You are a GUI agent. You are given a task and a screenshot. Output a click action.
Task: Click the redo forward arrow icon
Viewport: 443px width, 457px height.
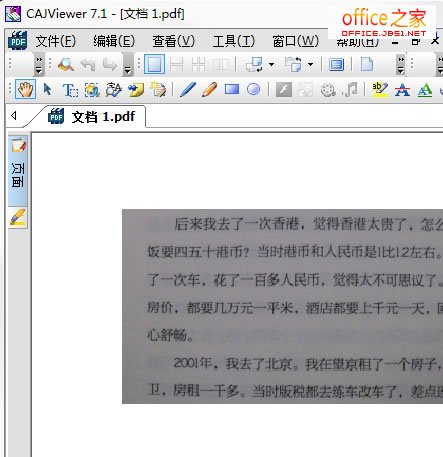(110, 64)
